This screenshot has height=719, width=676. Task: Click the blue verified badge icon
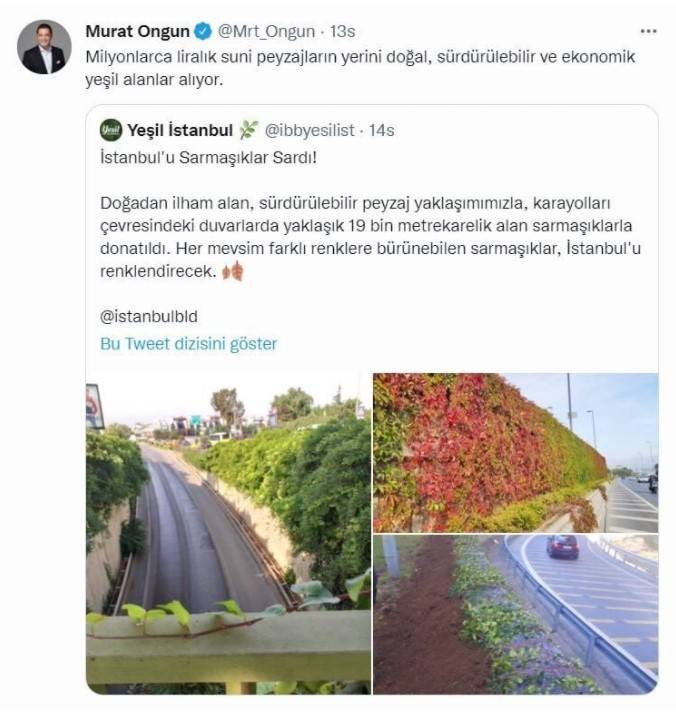(x=201, y=31)
